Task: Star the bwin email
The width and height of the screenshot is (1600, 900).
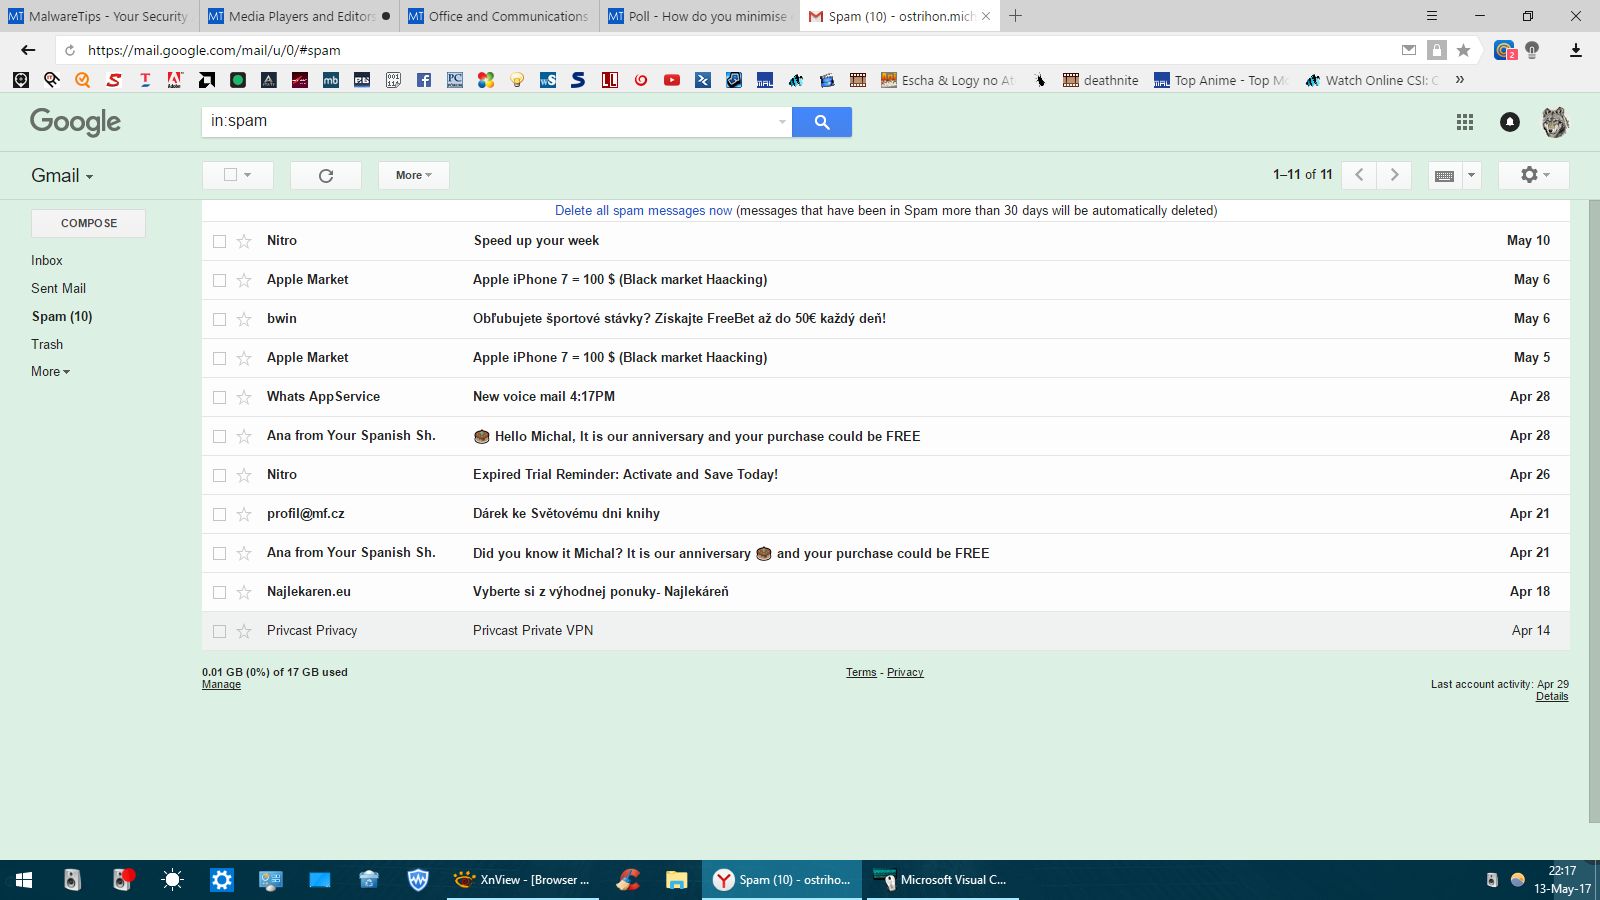Action: coord(244,319)
